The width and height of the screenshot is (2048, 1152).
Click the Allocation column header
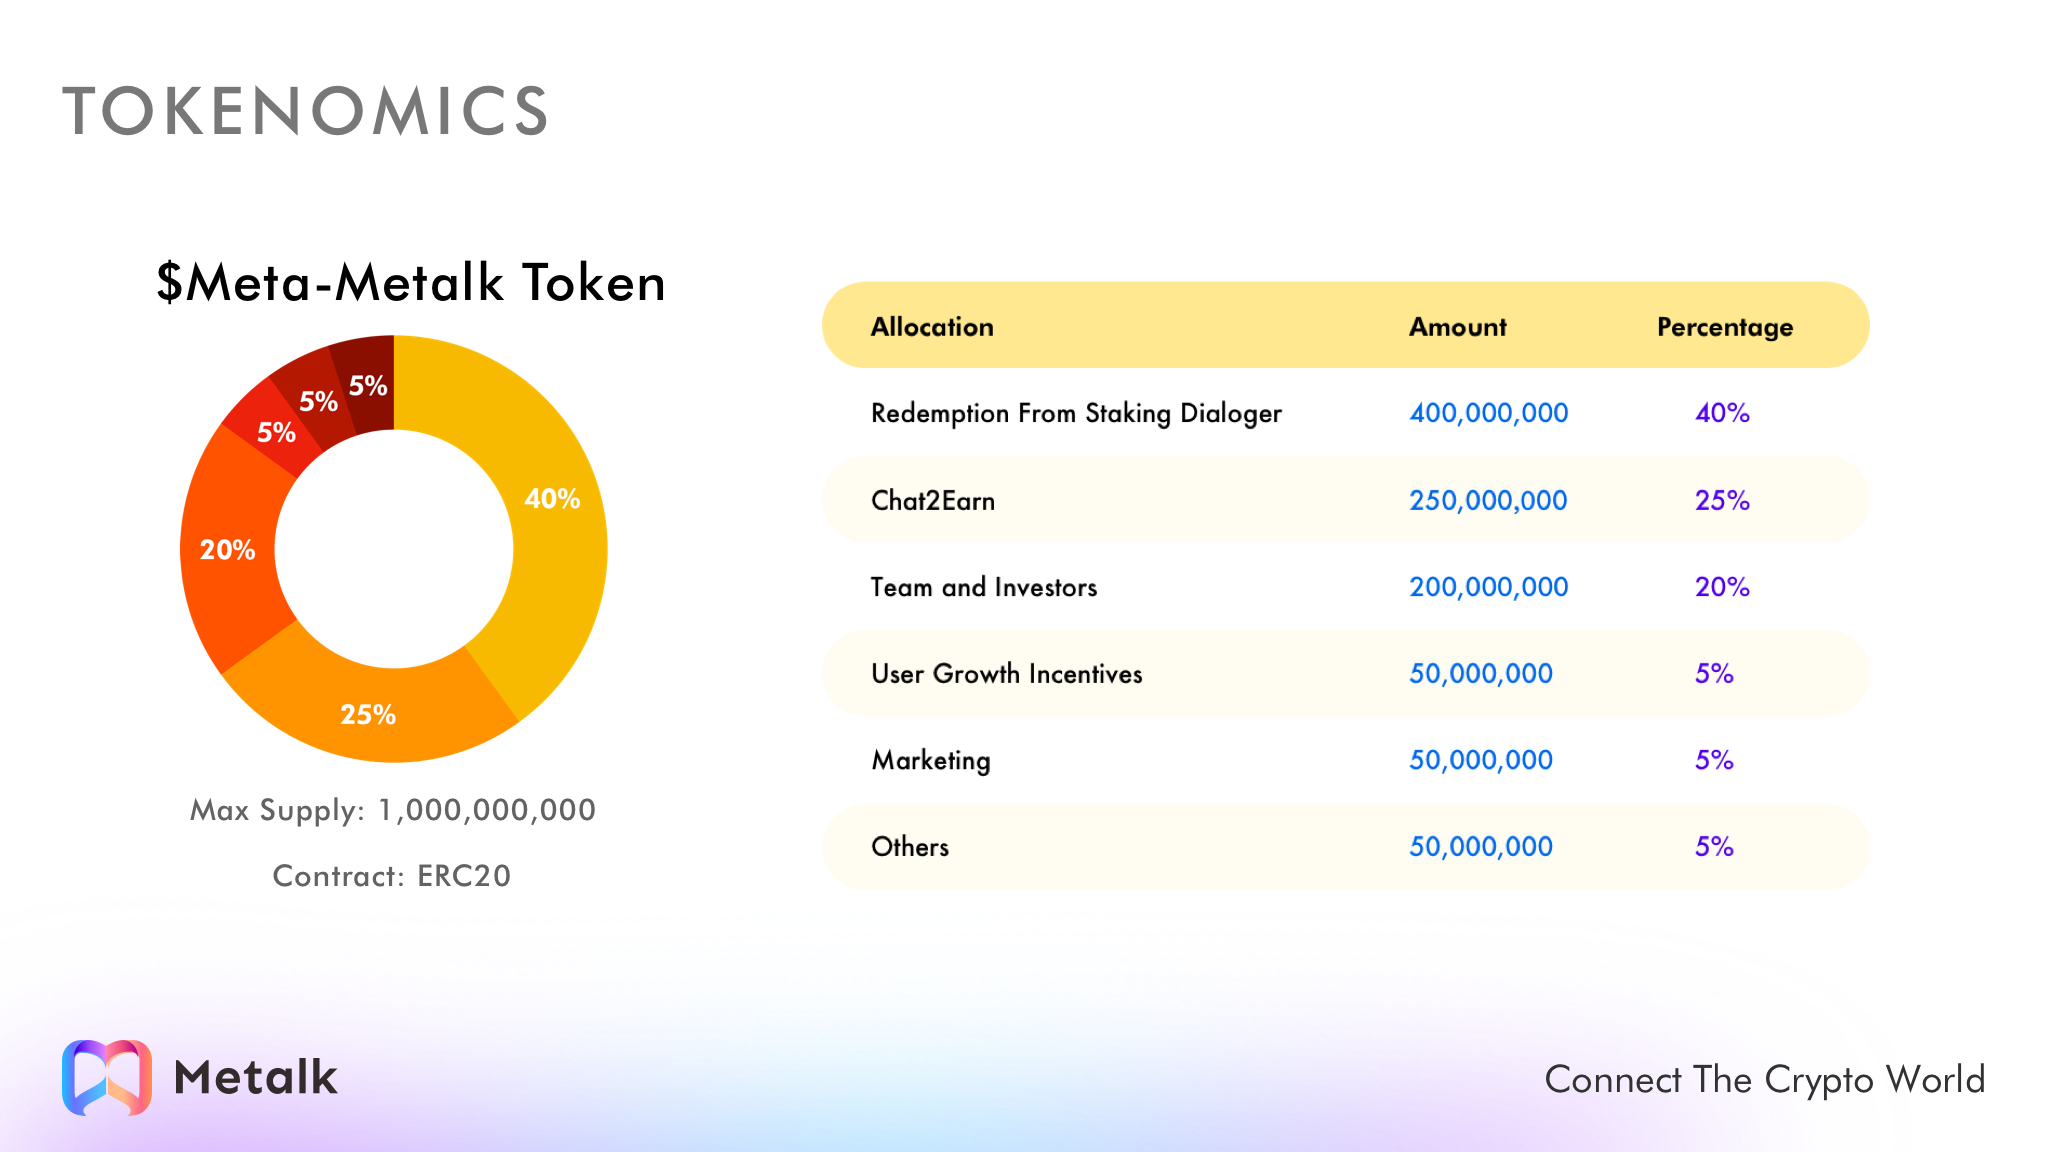point(932,326)
